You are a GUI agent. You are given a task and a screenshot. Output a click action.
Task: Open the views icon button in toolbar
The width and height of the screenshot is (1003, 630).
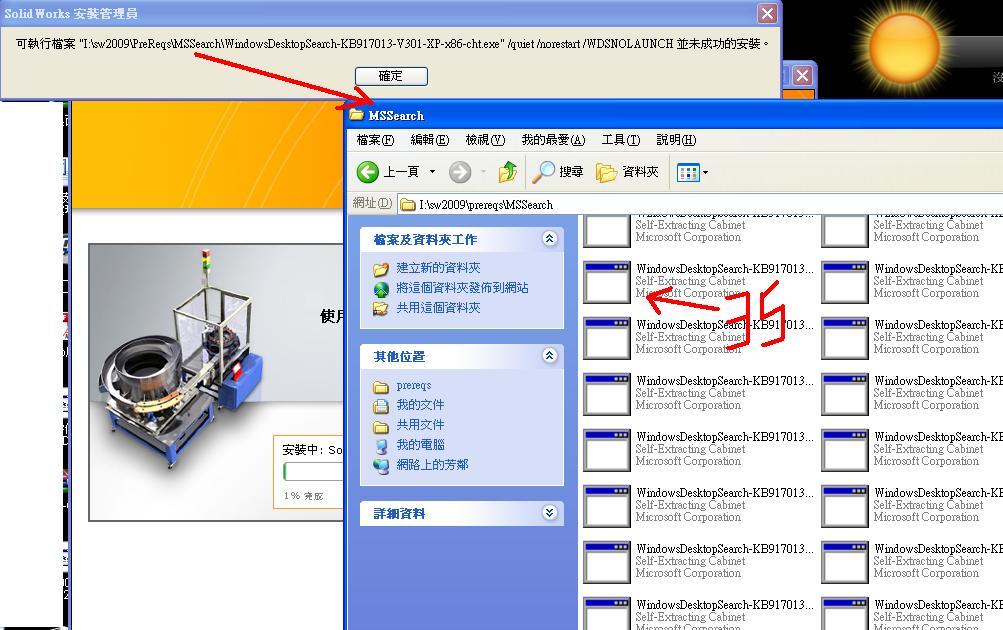688,172
